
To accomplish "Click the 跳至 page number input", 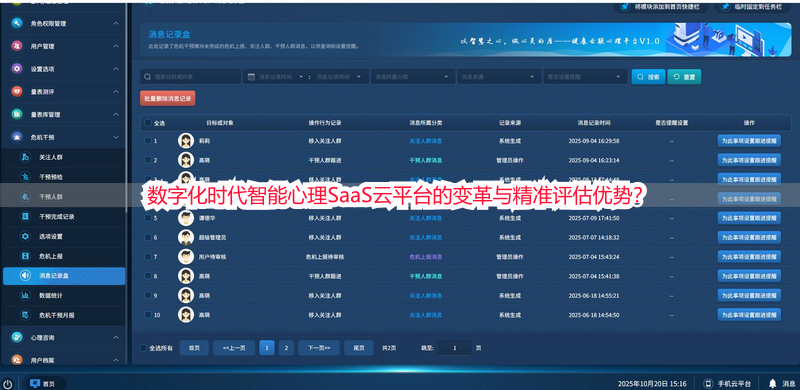I will (454, 348).
